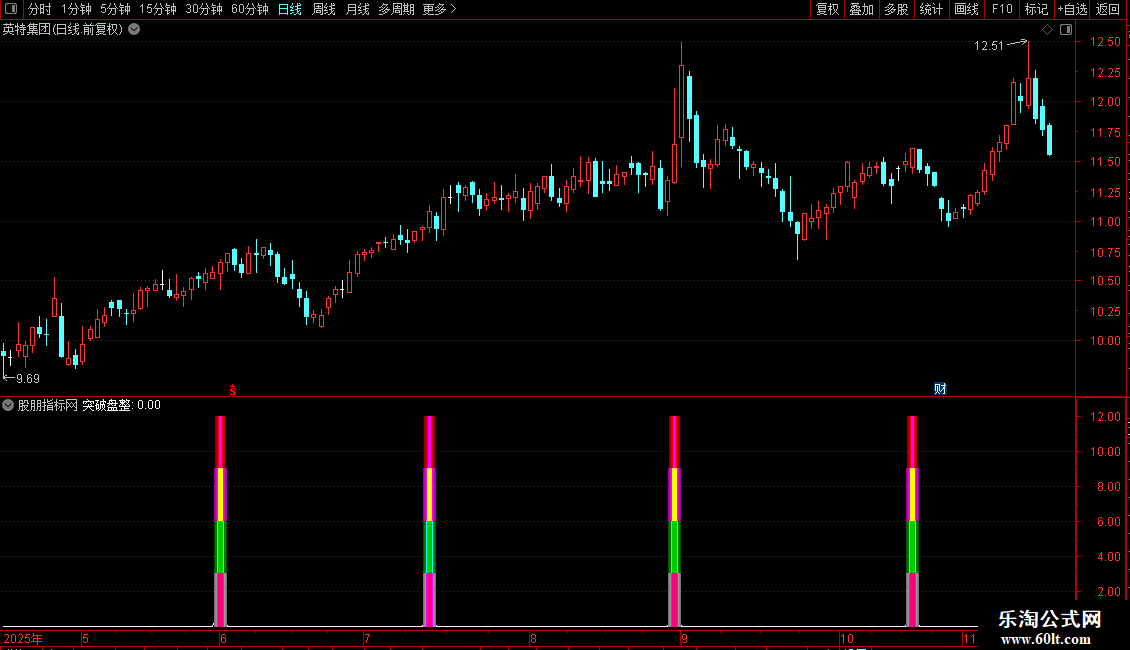Select the 1分钟 period
This screenshot has height=650, width=1130.
[x=76, y=9]
